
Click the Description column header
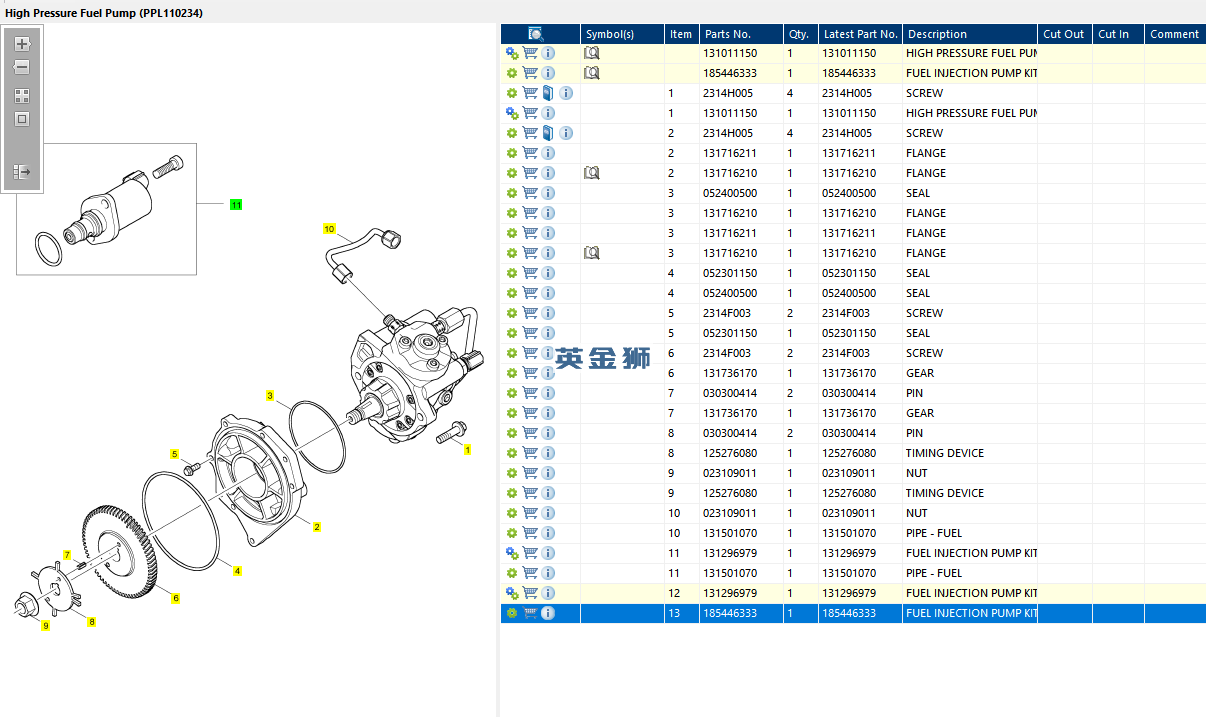tap(969, 34)
